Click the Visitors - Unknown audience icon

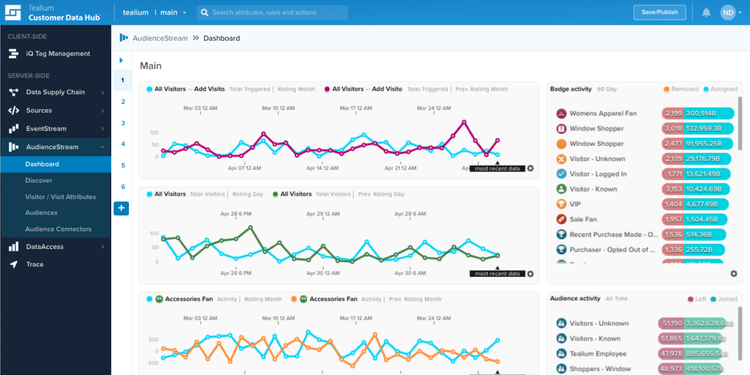[x=562, y=323]
